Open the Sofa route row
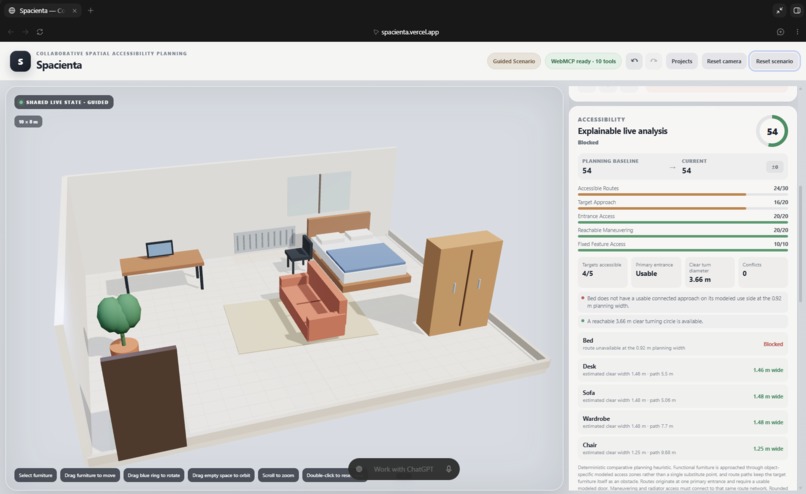The height and width of the screenshot is (494, 806). coord(683,396)
